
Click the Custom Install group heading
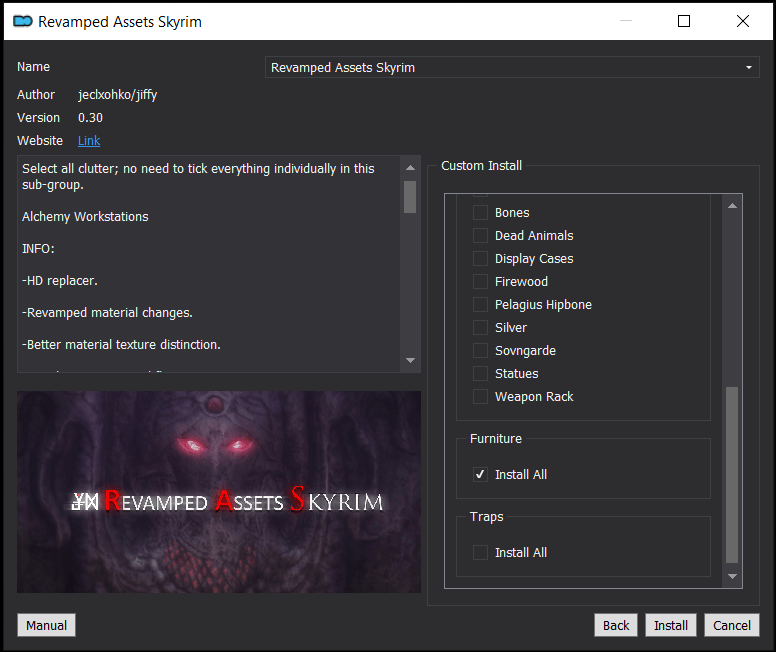click(x=482, y=166)
